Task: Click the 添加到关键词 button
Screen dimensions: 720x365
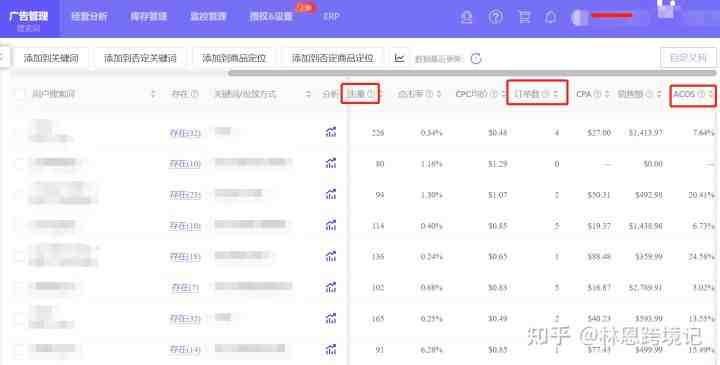Action: 51,58
